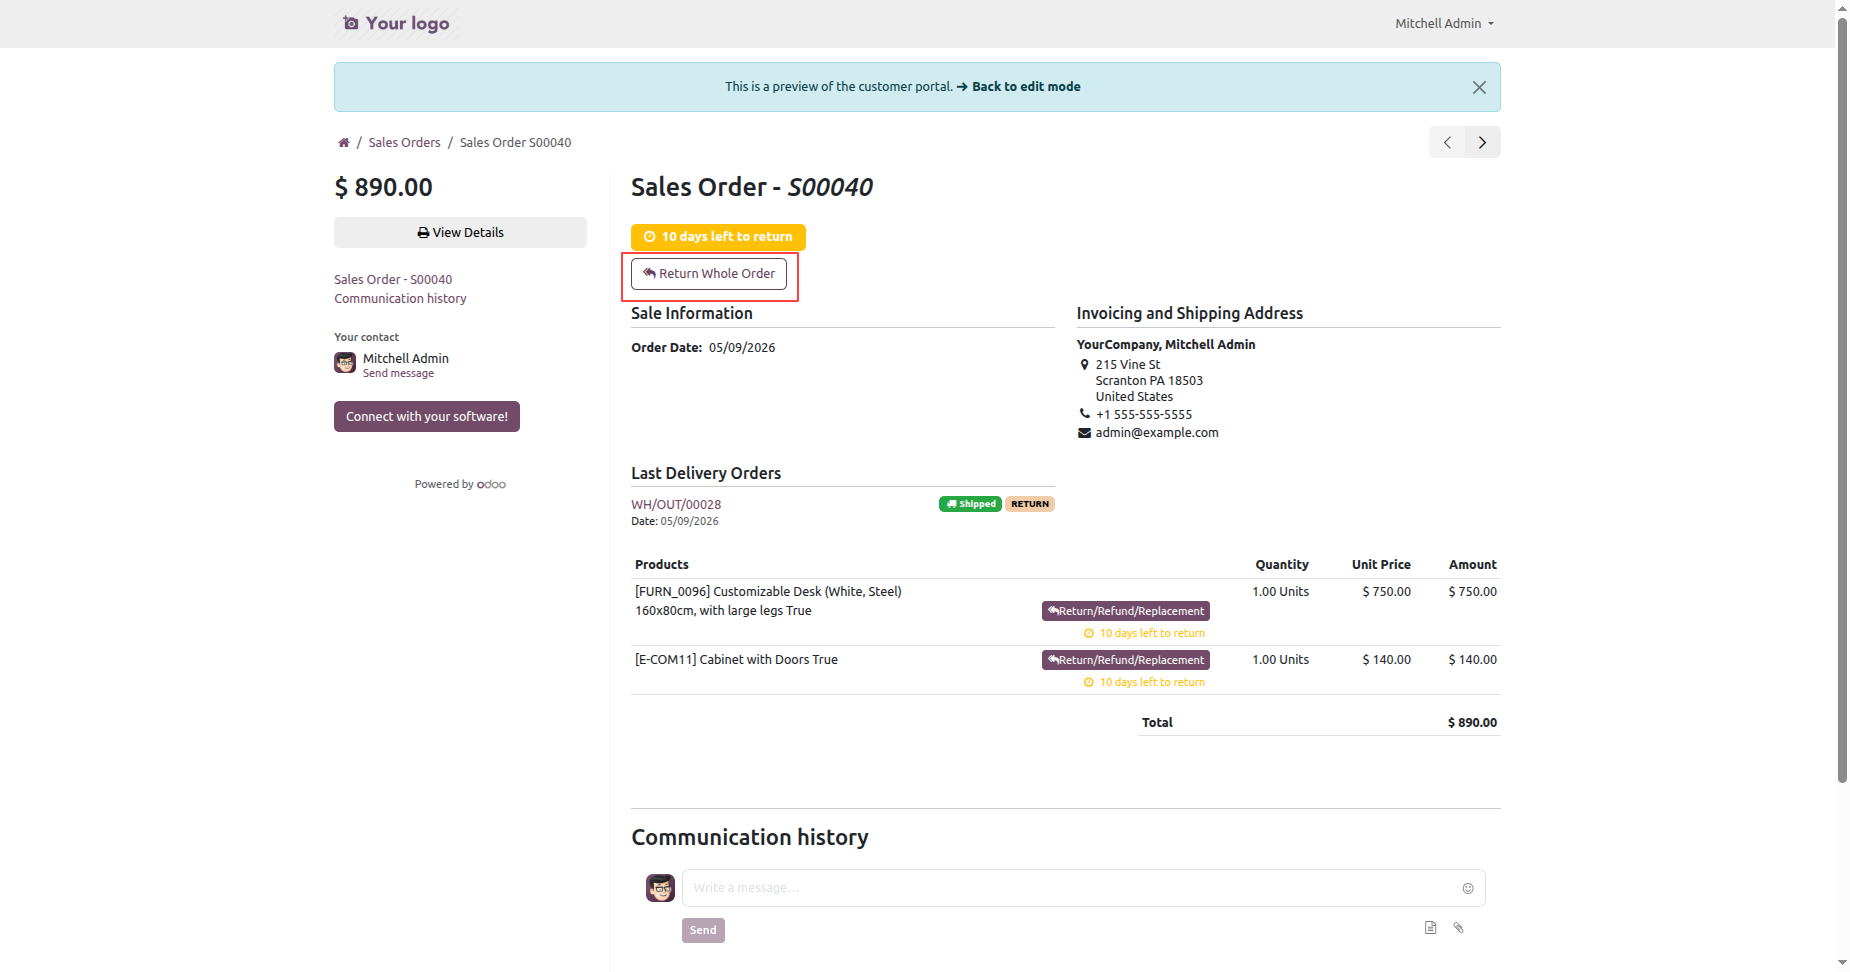Attach a file with paperclip icon

coord(1459,928)
